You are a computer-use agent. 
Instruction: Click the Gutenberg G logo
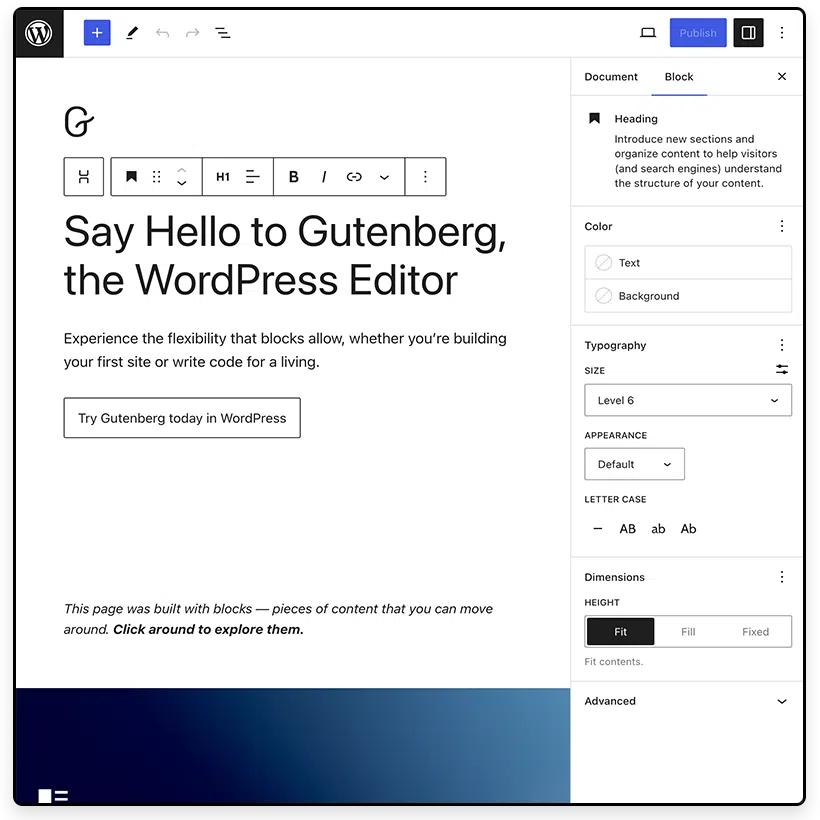coord(79,121)
